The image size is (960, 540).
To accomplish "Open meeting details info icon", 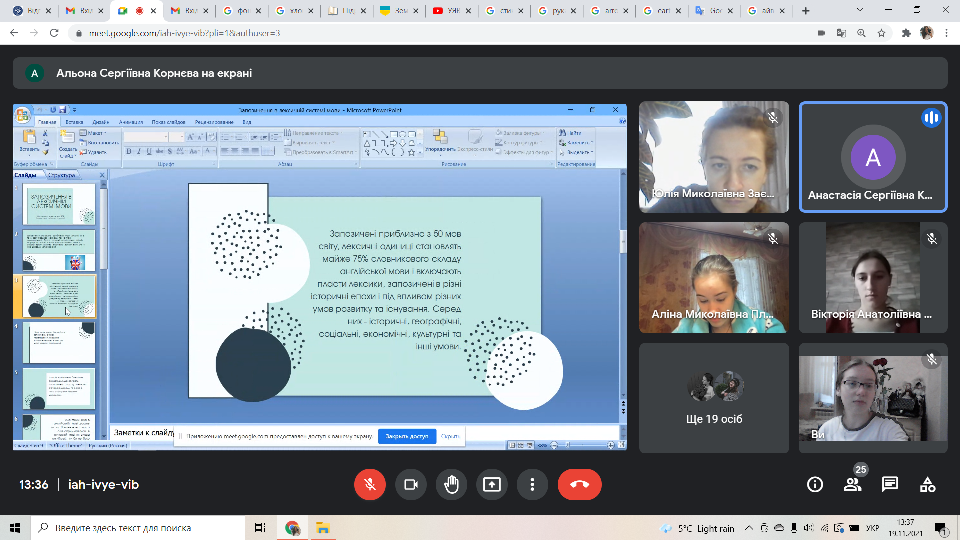I will pyautogui.click(x=814, y=484).
